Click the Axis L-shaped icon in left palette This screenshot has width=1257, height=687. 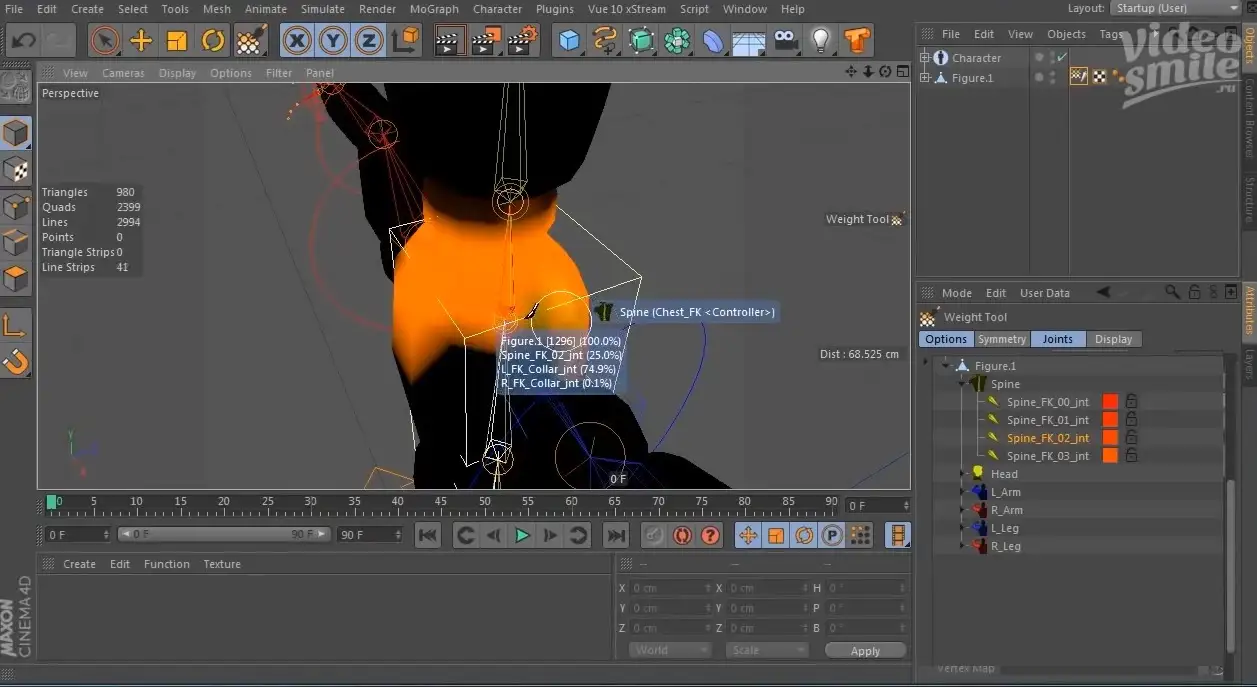pos(16,324)
